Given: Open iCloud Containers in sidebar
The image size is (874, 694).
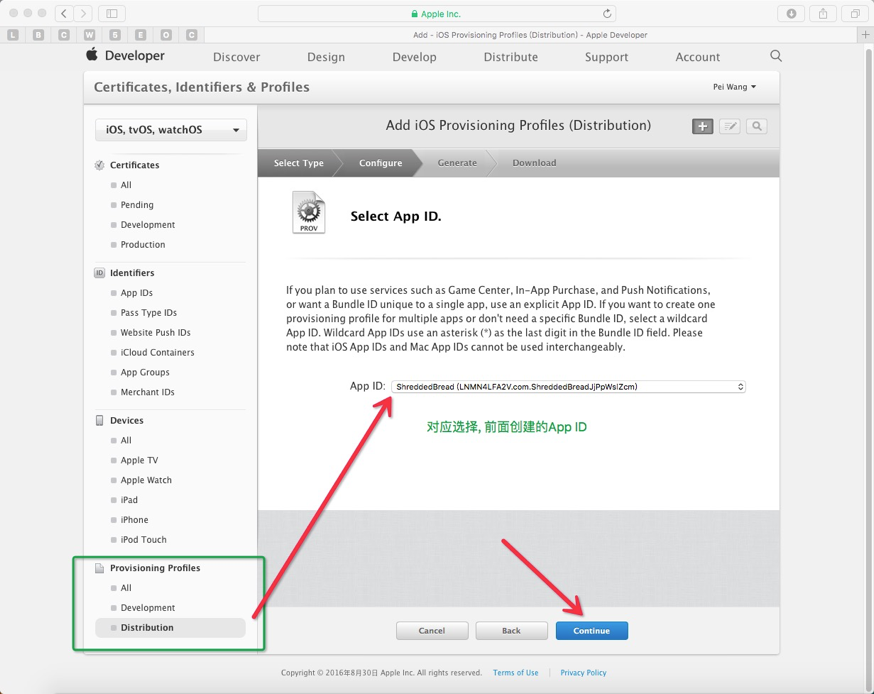Looking at the screenshot, I should pyautogui.click(x=158, y=352).
